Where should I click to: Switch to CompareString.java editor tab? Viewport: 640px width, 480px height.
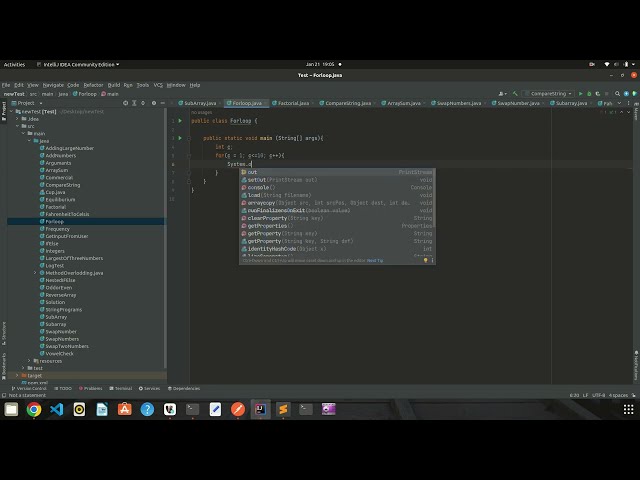pos(345,103)
